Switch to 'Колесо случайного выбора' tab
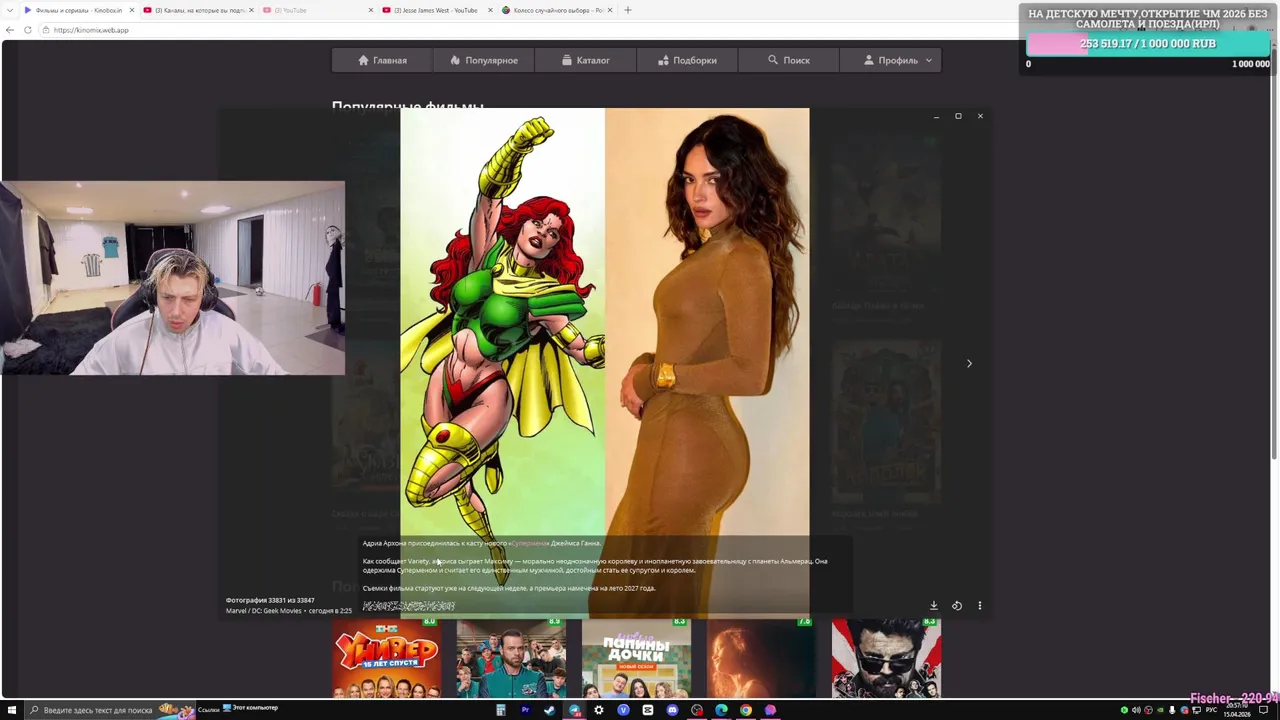1280x720 pixels. [x=555, y=10]
